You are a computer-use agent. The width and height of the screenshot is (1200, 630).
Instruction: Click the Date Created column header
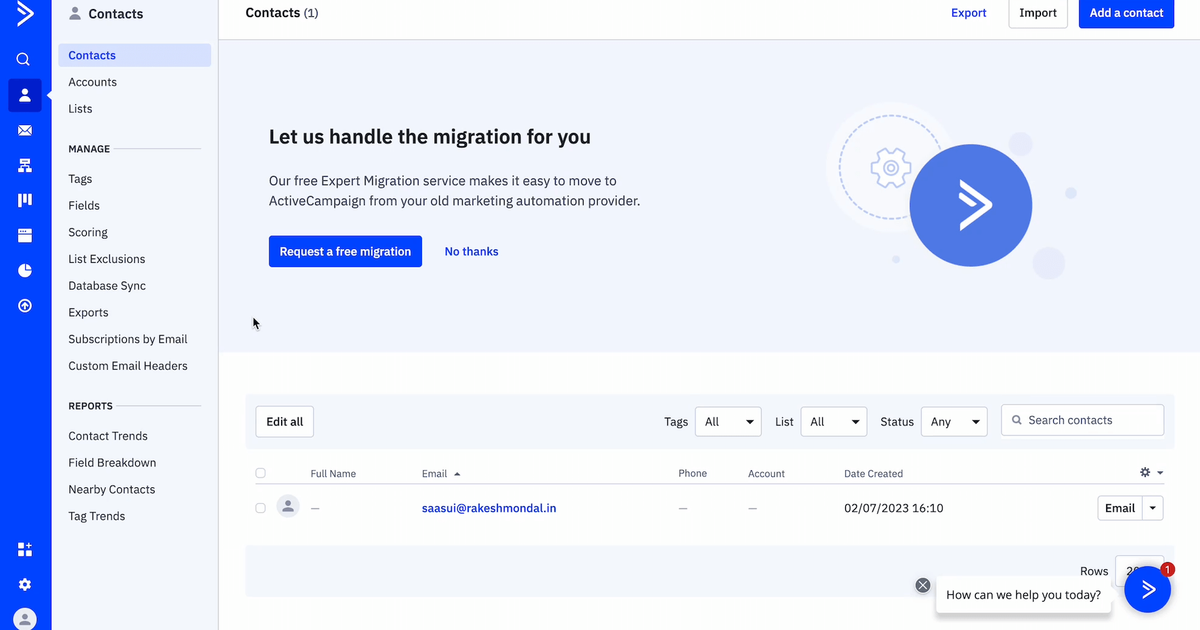873,473
